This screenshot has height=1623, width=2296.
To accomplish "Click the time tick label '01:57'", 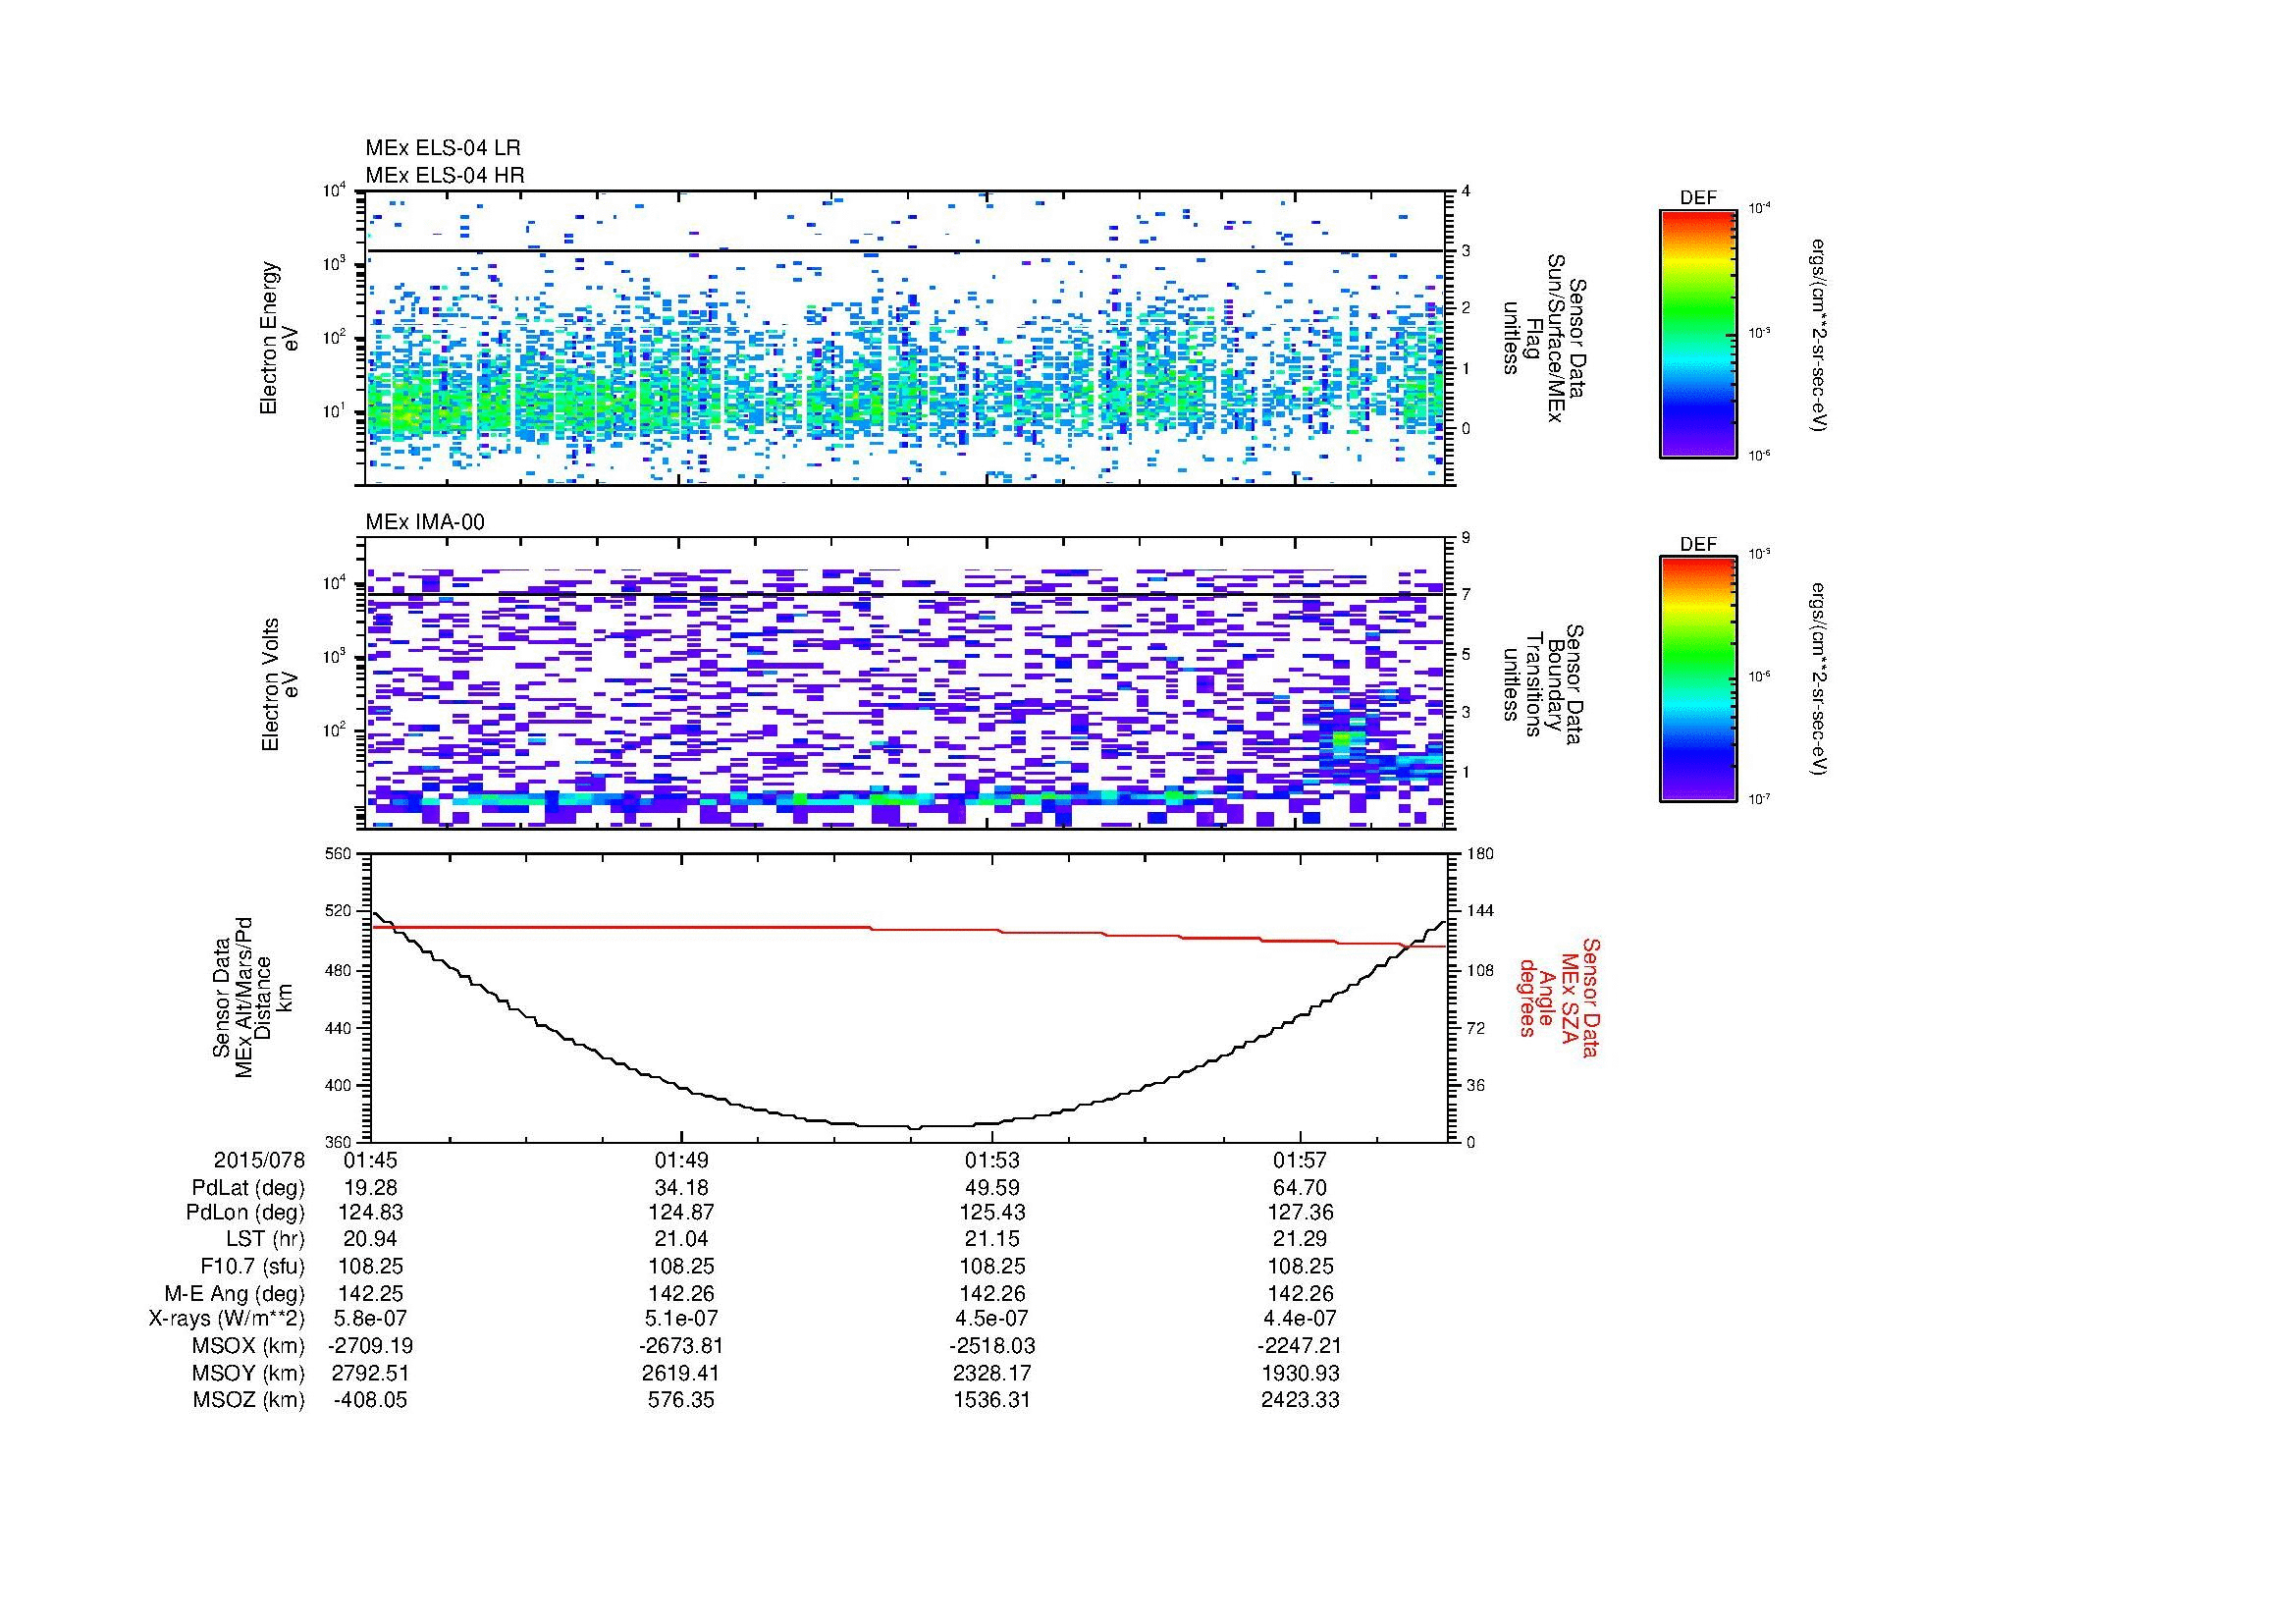I will tap(1300, 1160).
